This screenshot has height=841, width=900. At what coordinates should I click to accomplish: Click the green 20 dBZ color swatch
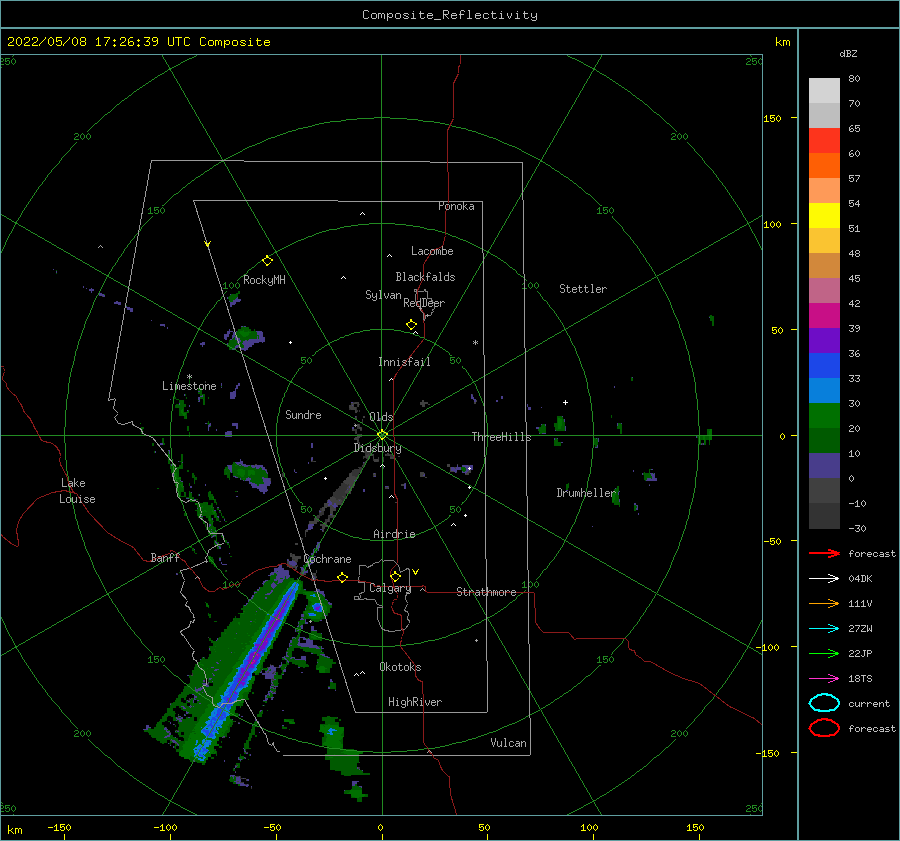(824, 416)
